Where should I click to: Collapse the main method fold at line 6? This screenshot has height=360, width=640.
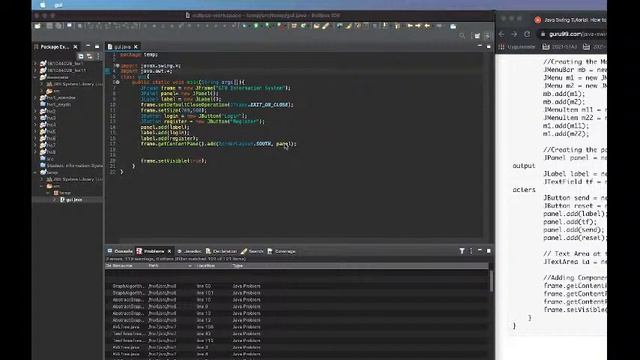coord(117,82)
